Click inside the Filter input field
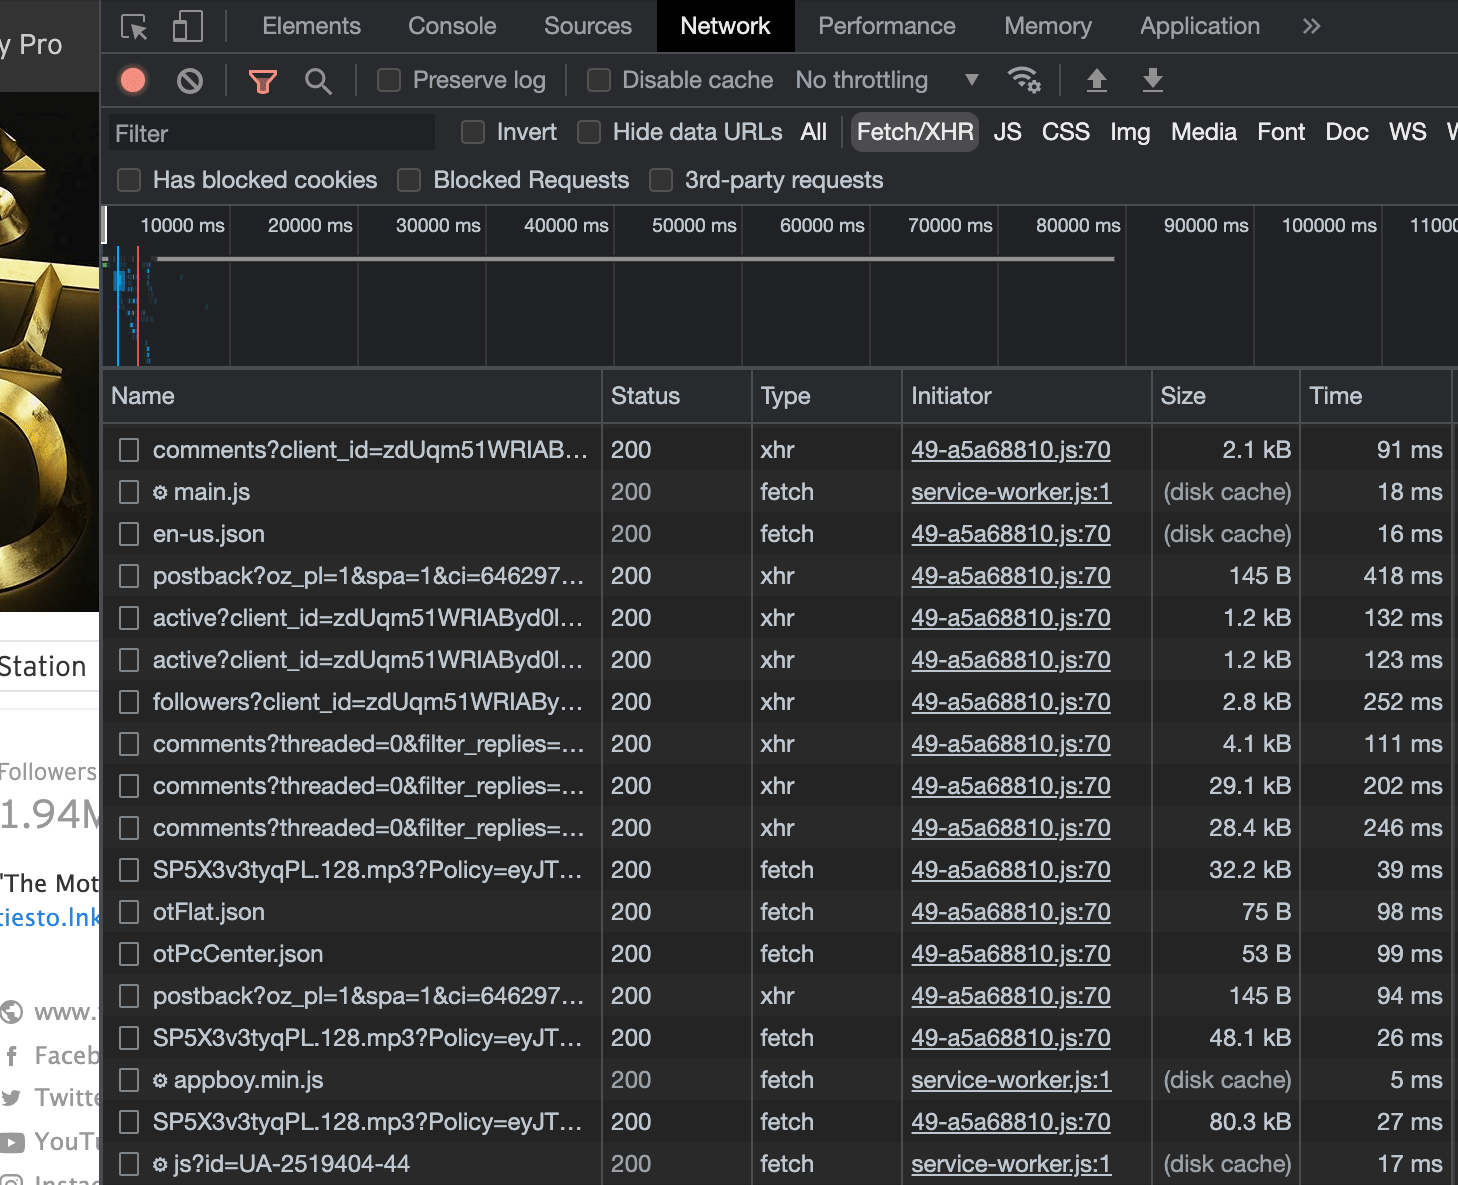 click(270, 132)
